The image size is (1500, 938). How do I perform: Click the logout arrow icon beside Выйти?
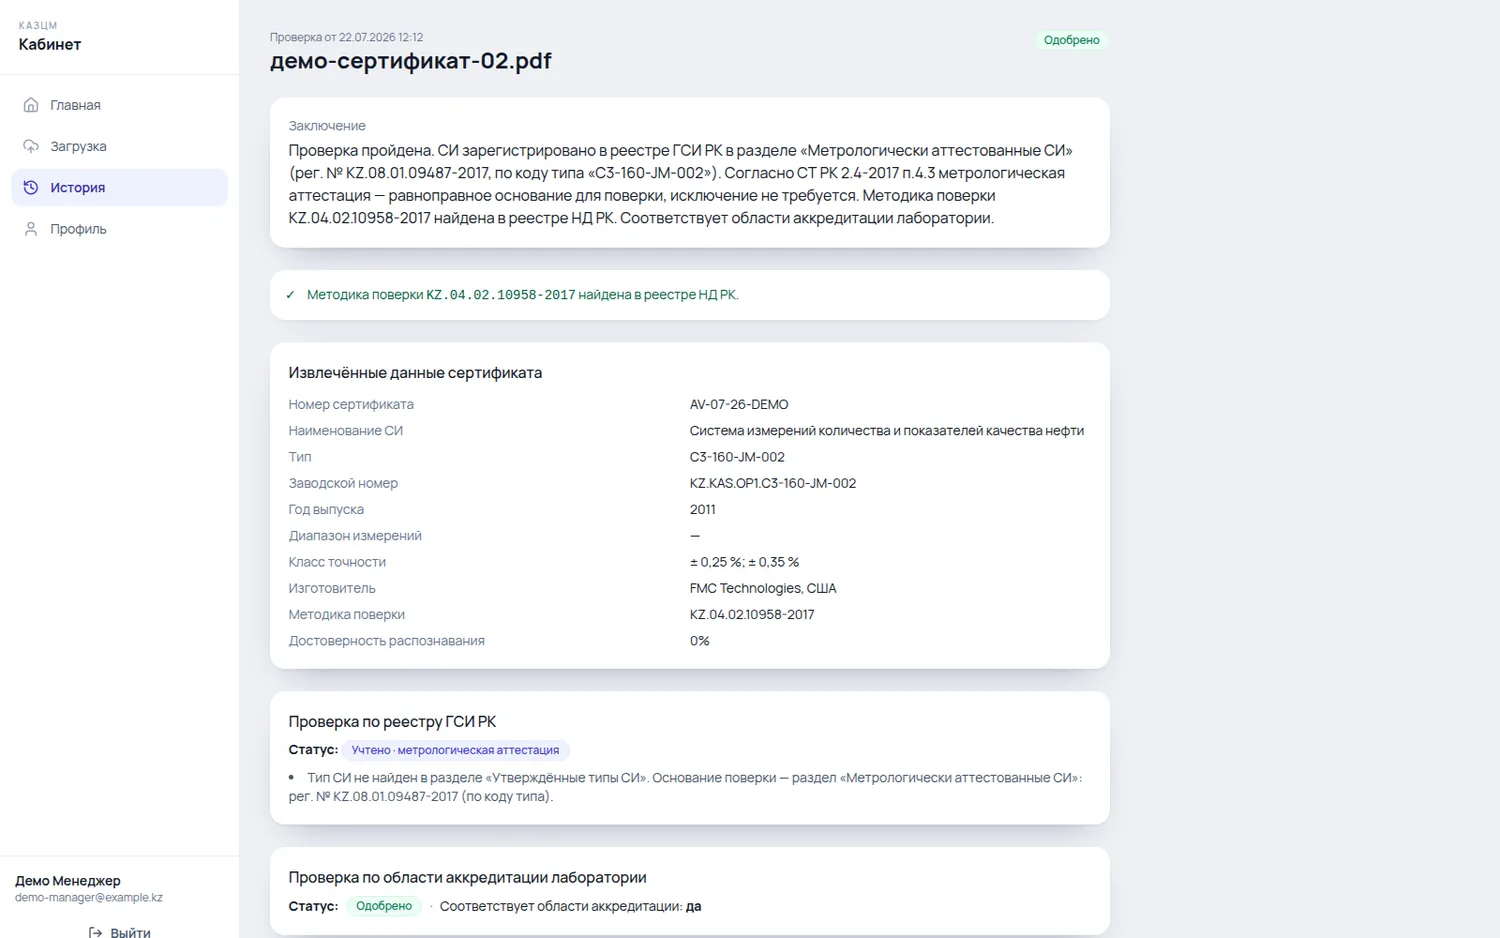tap(95, 932)
